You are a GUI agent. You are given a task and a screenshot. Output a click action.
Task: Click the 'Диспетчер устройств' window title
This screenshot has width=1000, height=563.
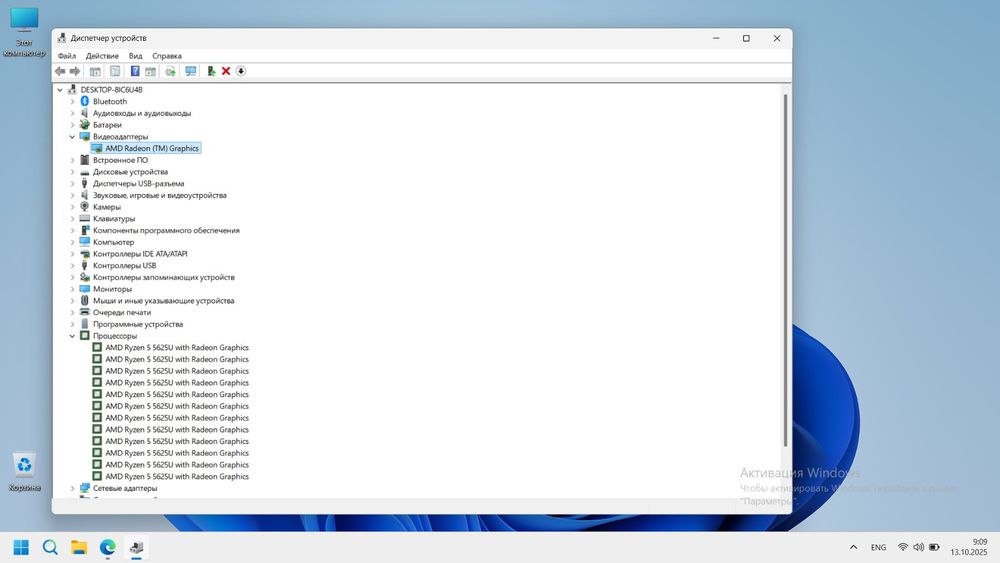point(108,38)
